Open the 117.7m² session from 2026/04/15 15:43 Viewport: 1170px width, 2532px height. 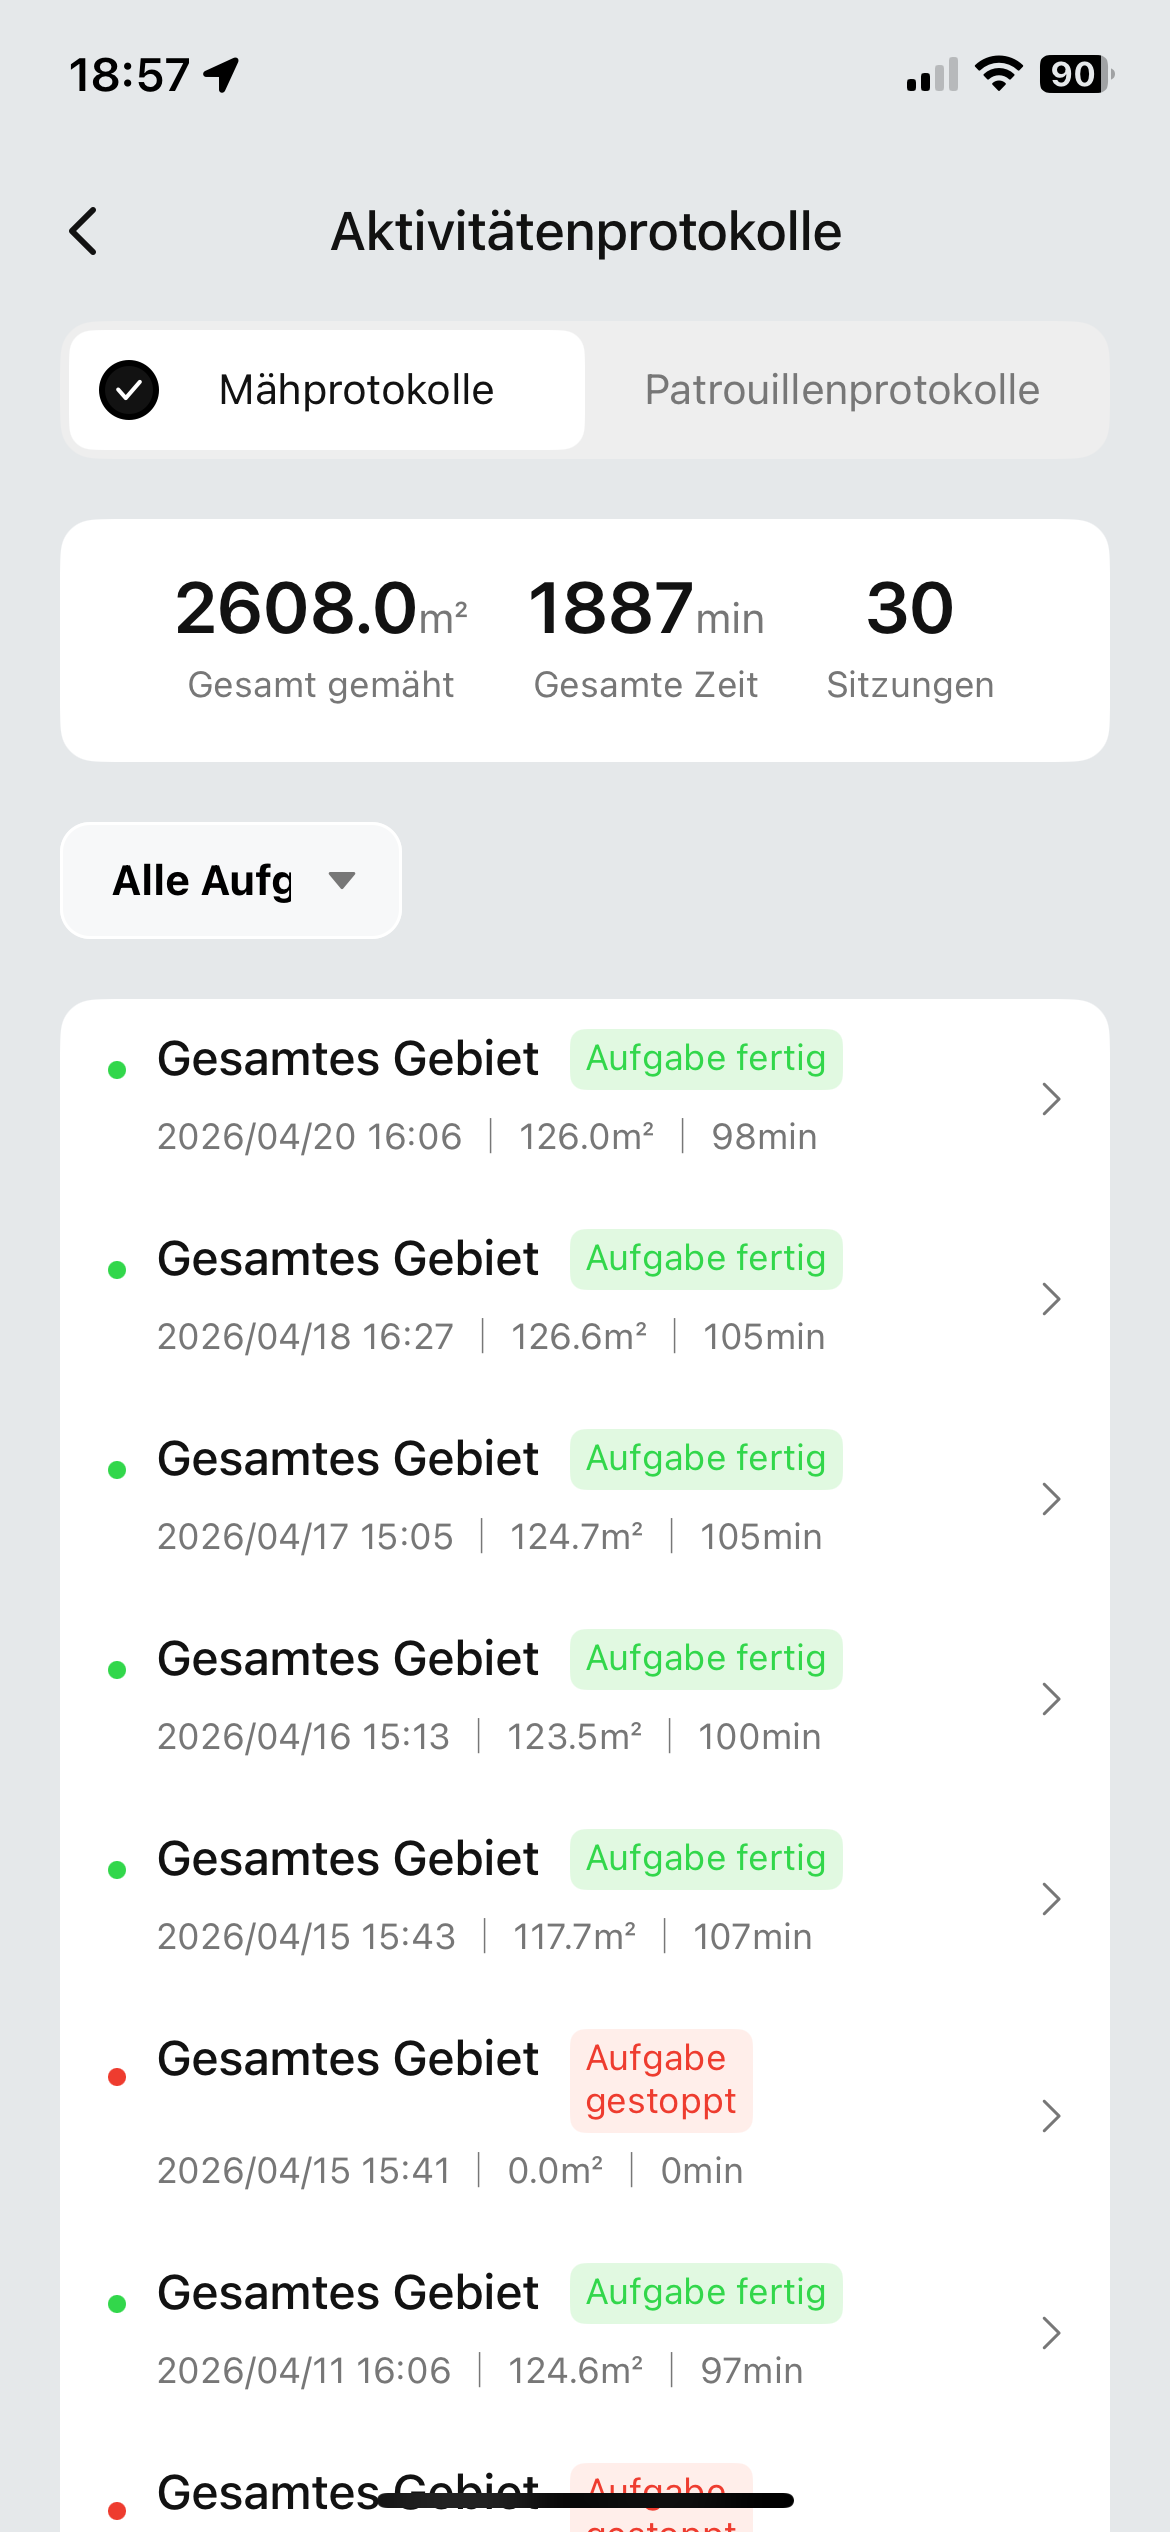point(585,1899)
